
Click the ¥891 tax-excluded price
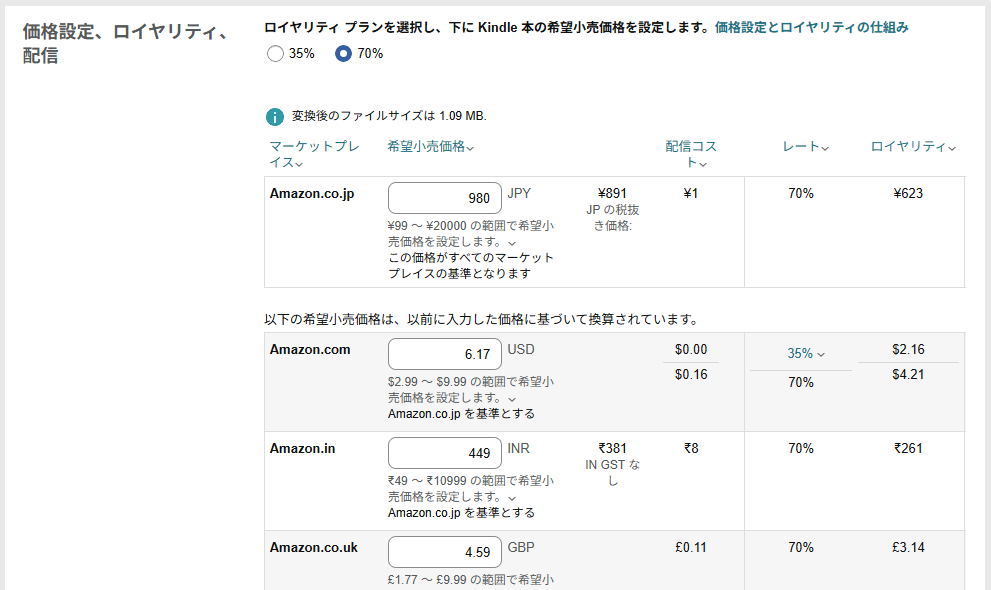(612, 194)
